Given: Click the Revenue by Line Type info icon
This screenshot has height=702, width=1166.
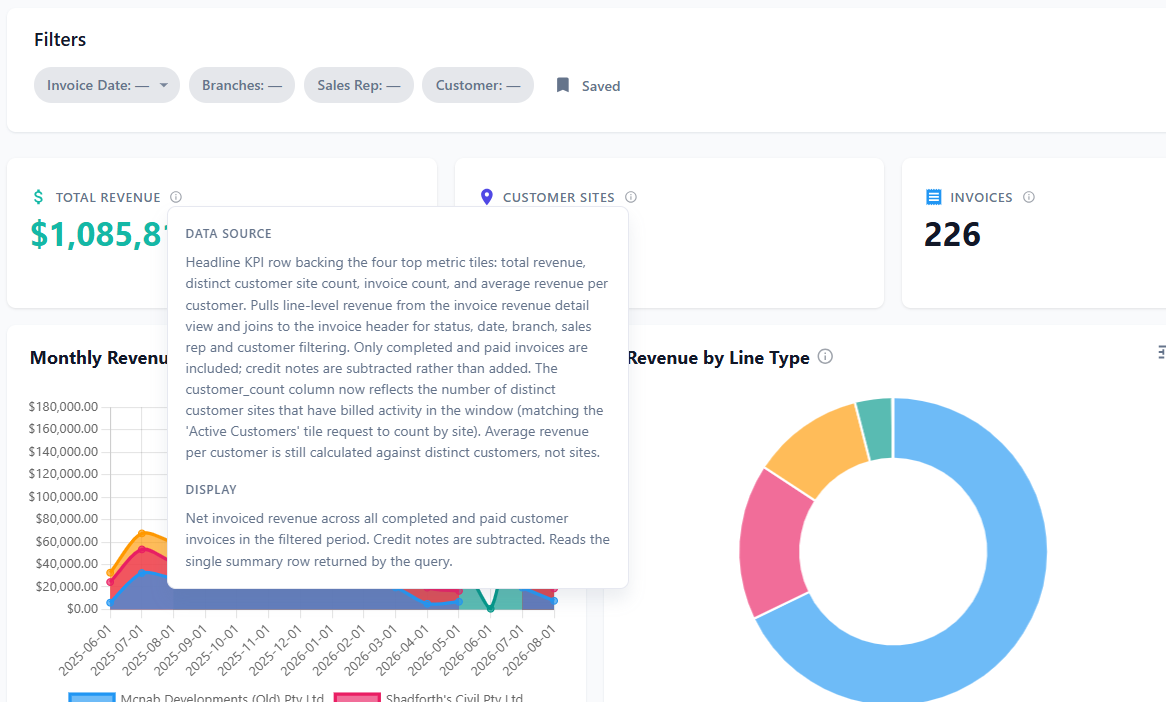Looking at the screenshot, I should (x=825, y=356).
